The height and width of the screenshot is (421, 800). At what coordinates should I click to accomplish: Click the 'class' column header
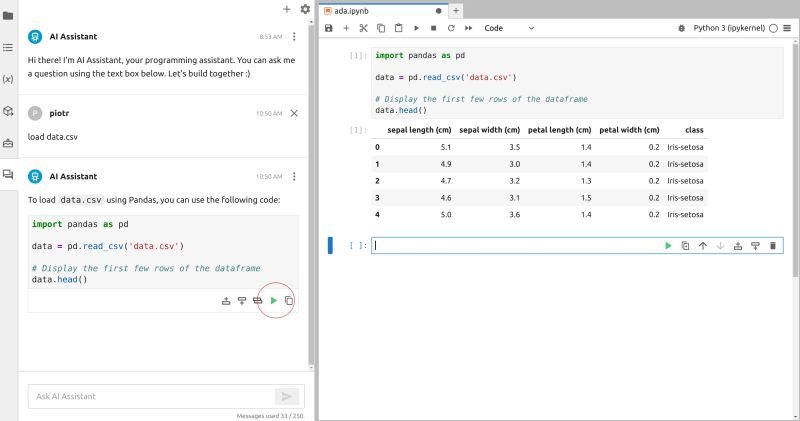tap(694, 130)
